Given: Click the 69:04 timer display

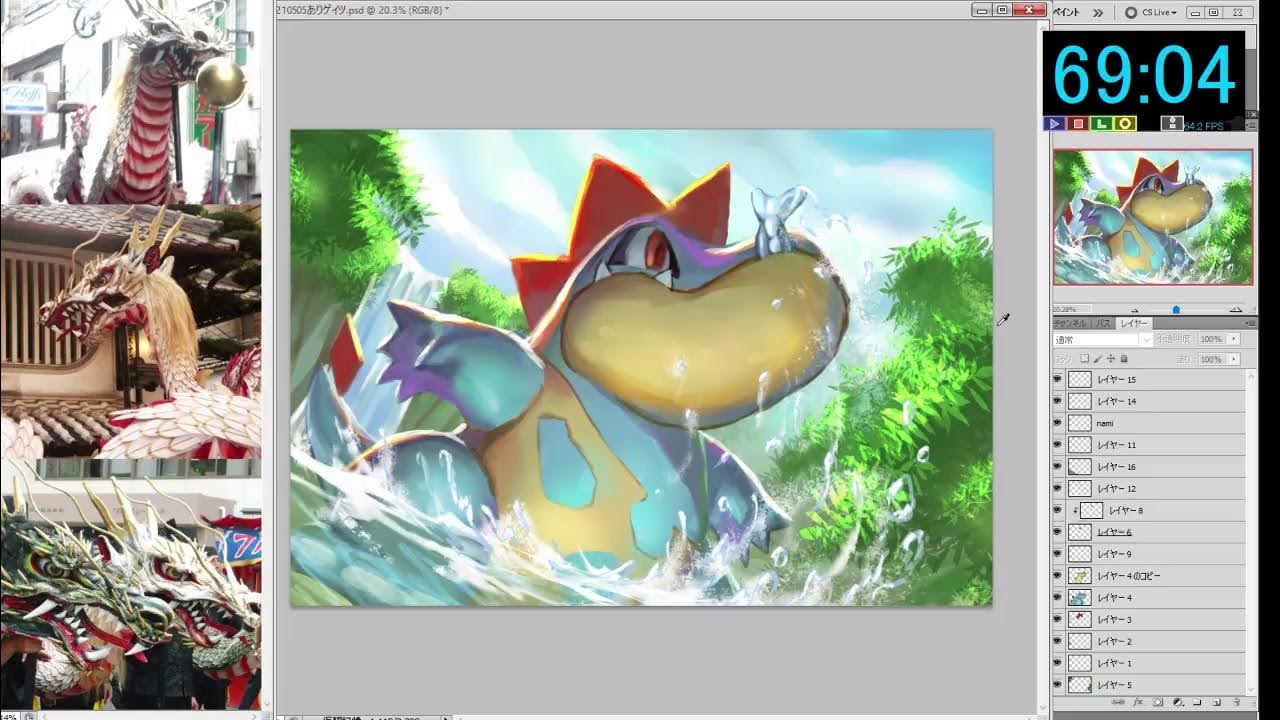Looking at the screenshot, I should (1144, 74).
